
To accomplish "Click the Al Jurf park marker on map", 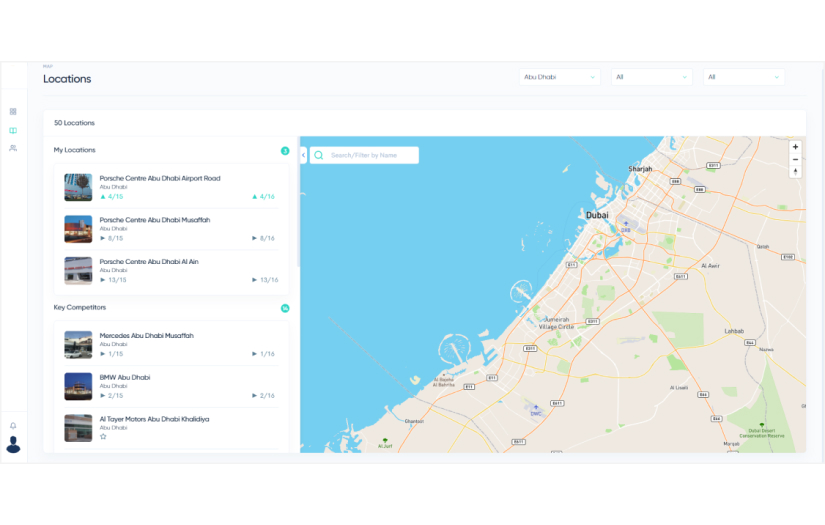I will (385, 443).
